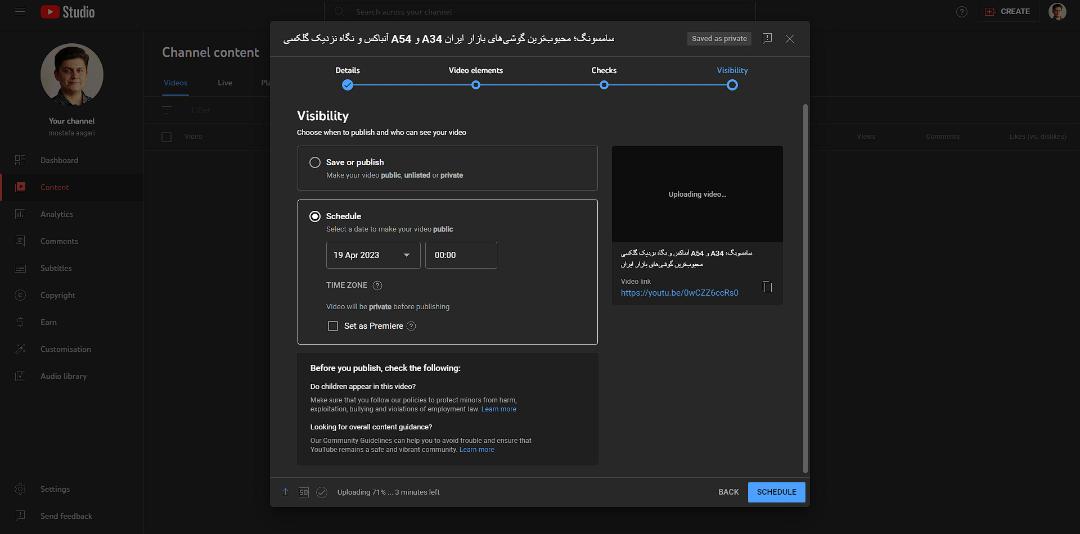The width and height of the screenshot is (1080, 534).
Task: Click the search across your channel field
Action: [x=540, y=12]
